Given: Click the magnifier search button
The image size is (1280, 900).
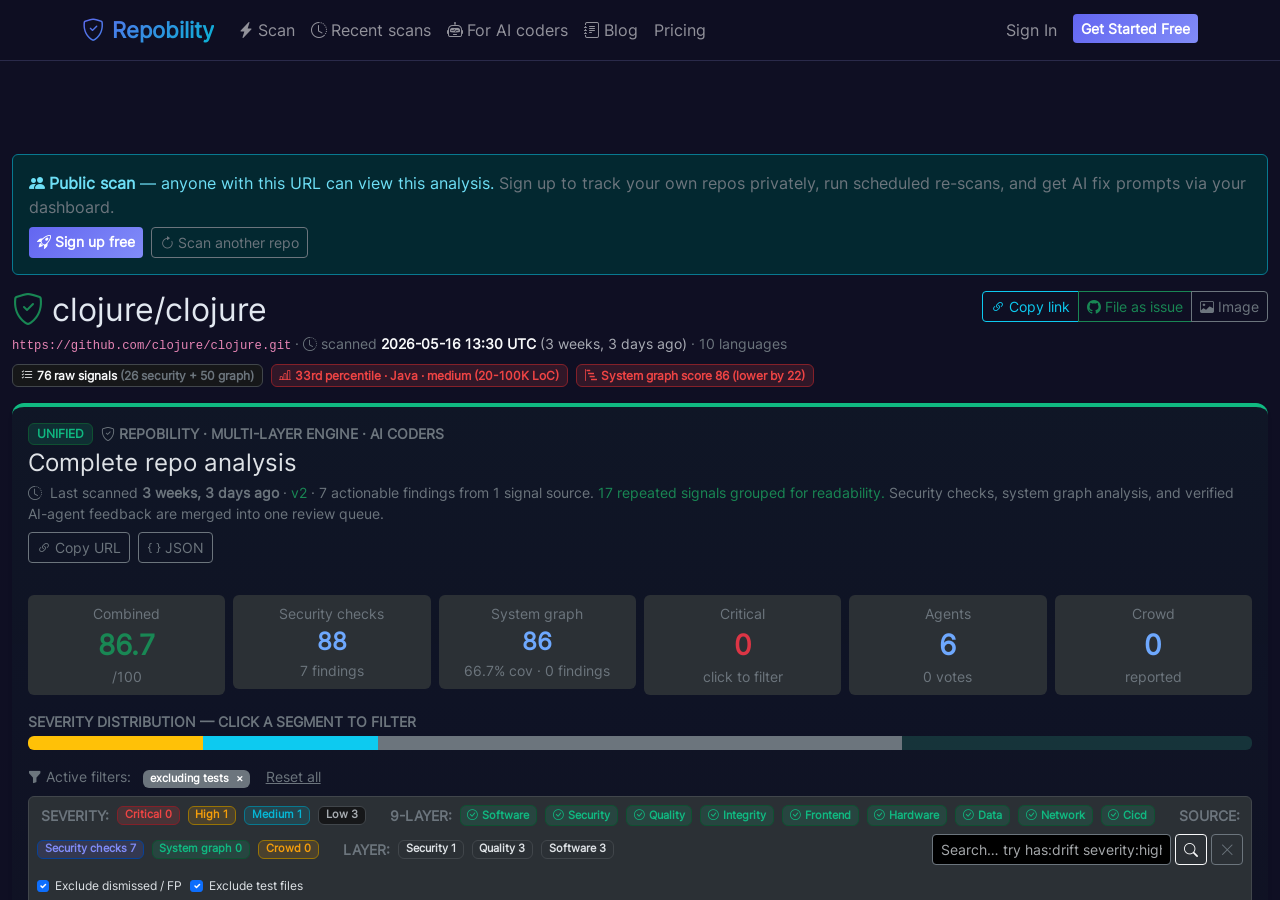Looking at the screenshot, I should tap(1191, 849).
